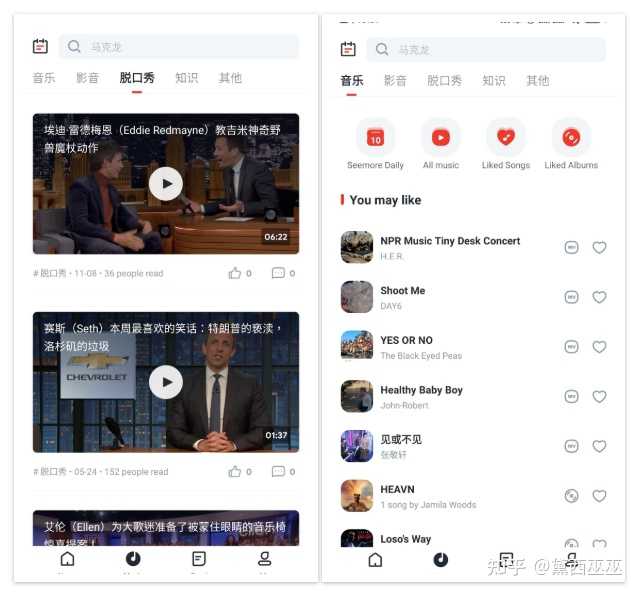The width and height of the screenshot is (639, 593).
Task: Like the HEAVN album
Action: 599,496
